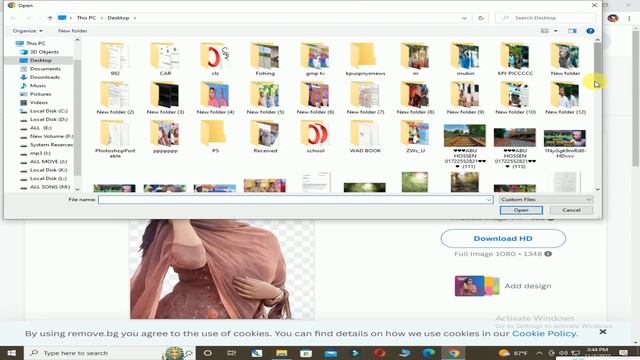Expand the address bar history dropdown

(x=464, y=18)
